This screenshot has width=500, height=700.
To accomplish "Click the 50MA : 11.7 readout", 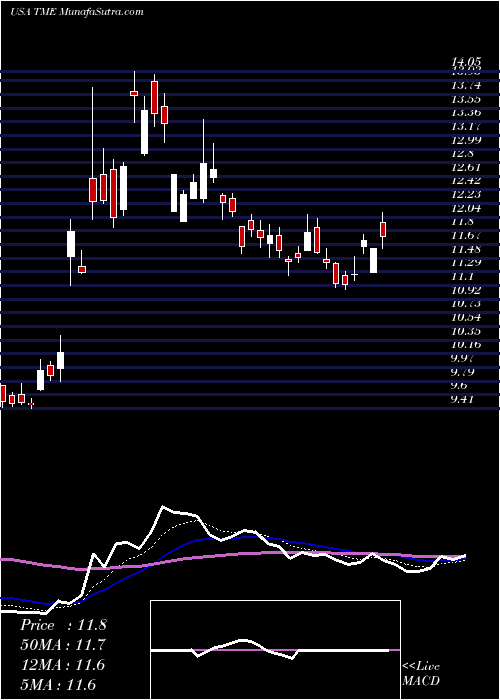I will point(63,645).
